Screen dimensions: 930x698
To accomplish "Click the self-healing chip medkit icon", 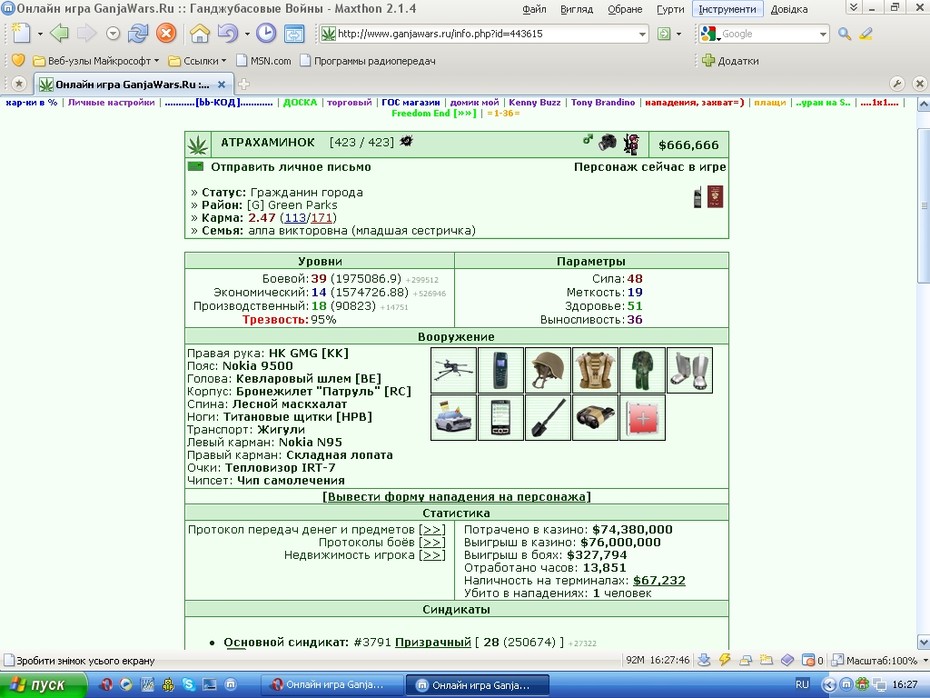I will click(642, 418).
